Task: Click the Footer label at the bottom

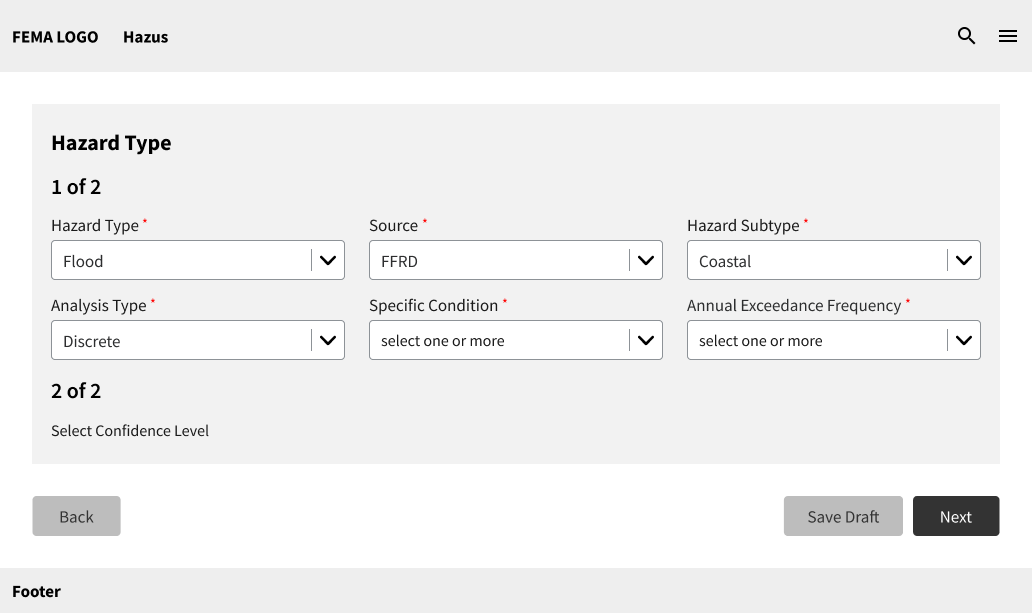Action: tap(36, 591)
